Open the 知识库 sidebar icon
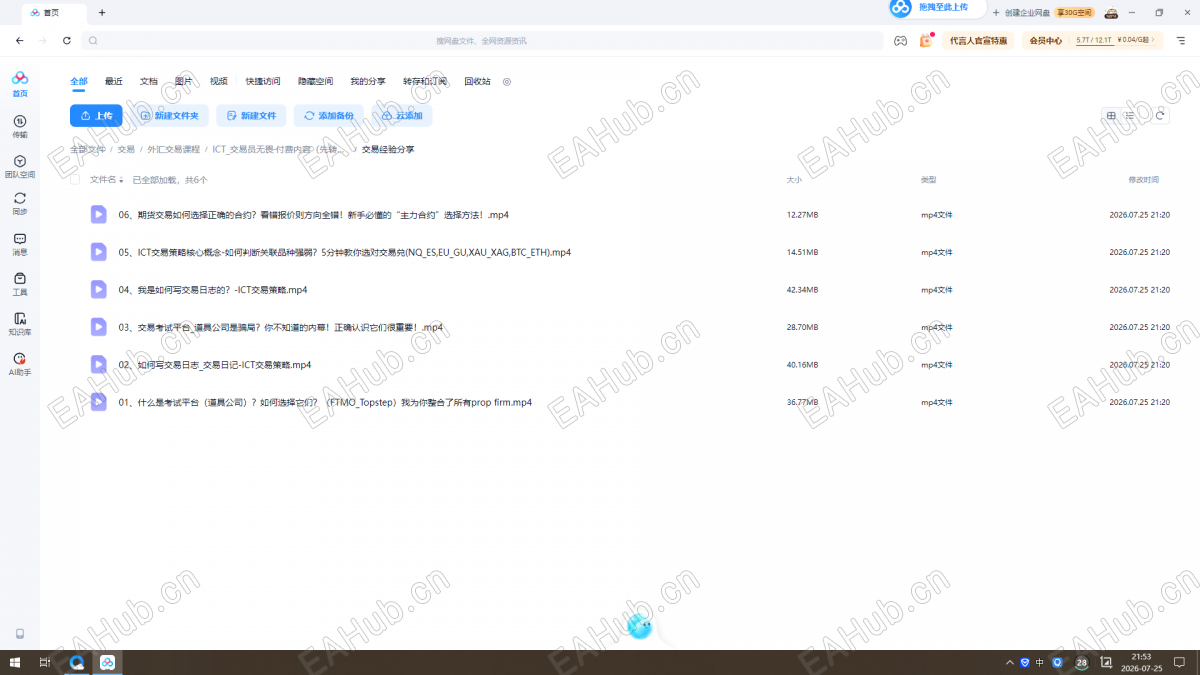The height and width of the screenshot is (675, 1200). pos(20,323)
